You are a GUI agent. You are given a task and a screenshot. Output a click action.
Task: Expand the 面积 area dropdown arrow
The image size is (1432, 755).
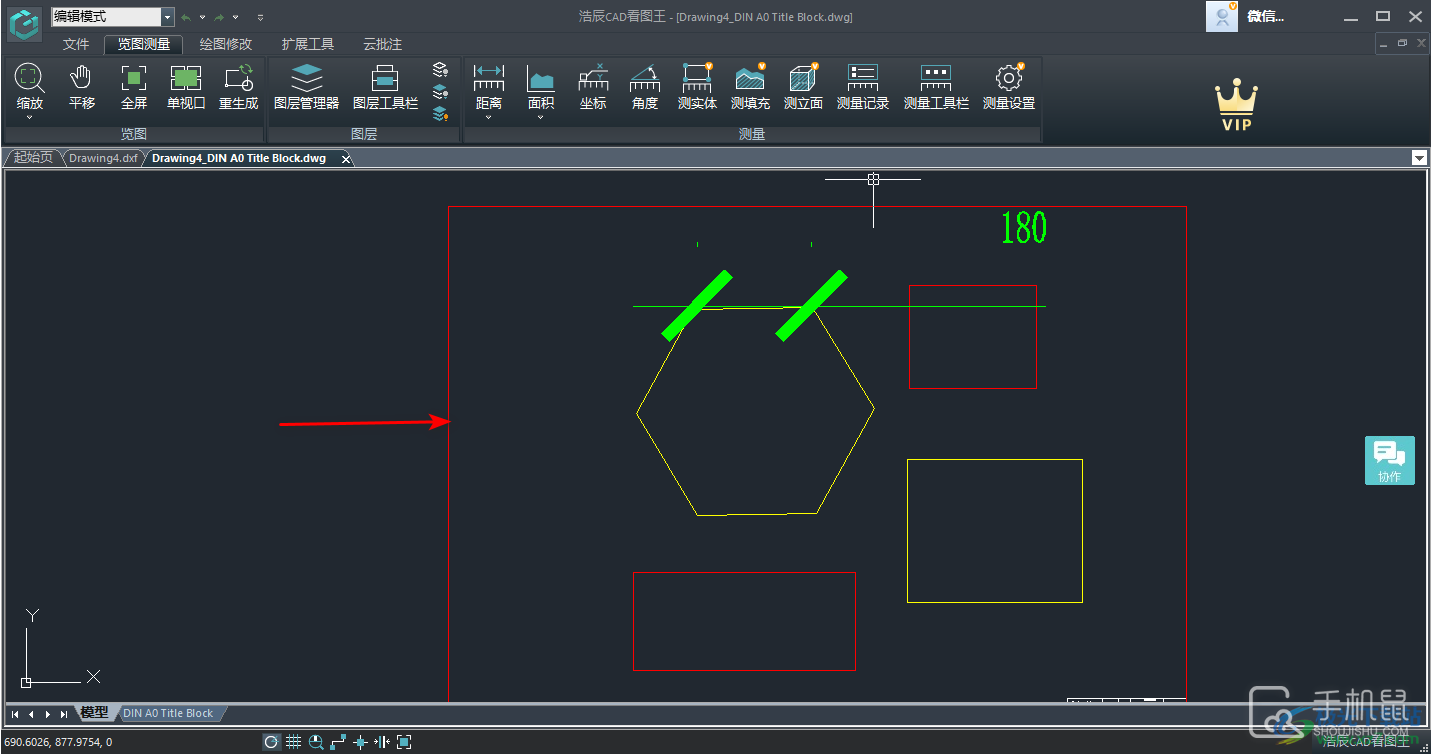coord(541,117)
